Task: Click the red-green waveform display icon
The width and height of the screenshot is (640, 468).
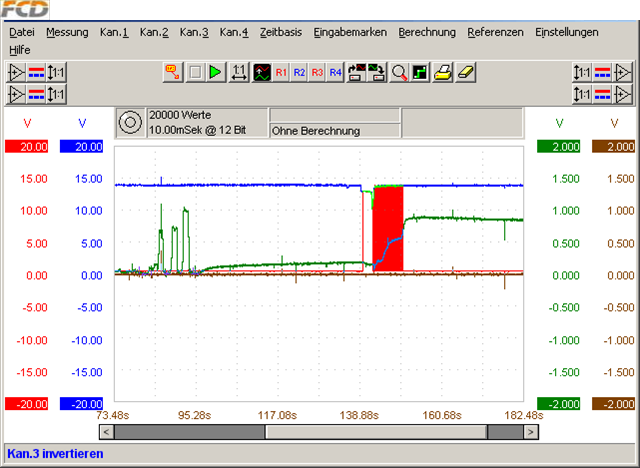Action: pyautogui.click(x=262, y=73)
